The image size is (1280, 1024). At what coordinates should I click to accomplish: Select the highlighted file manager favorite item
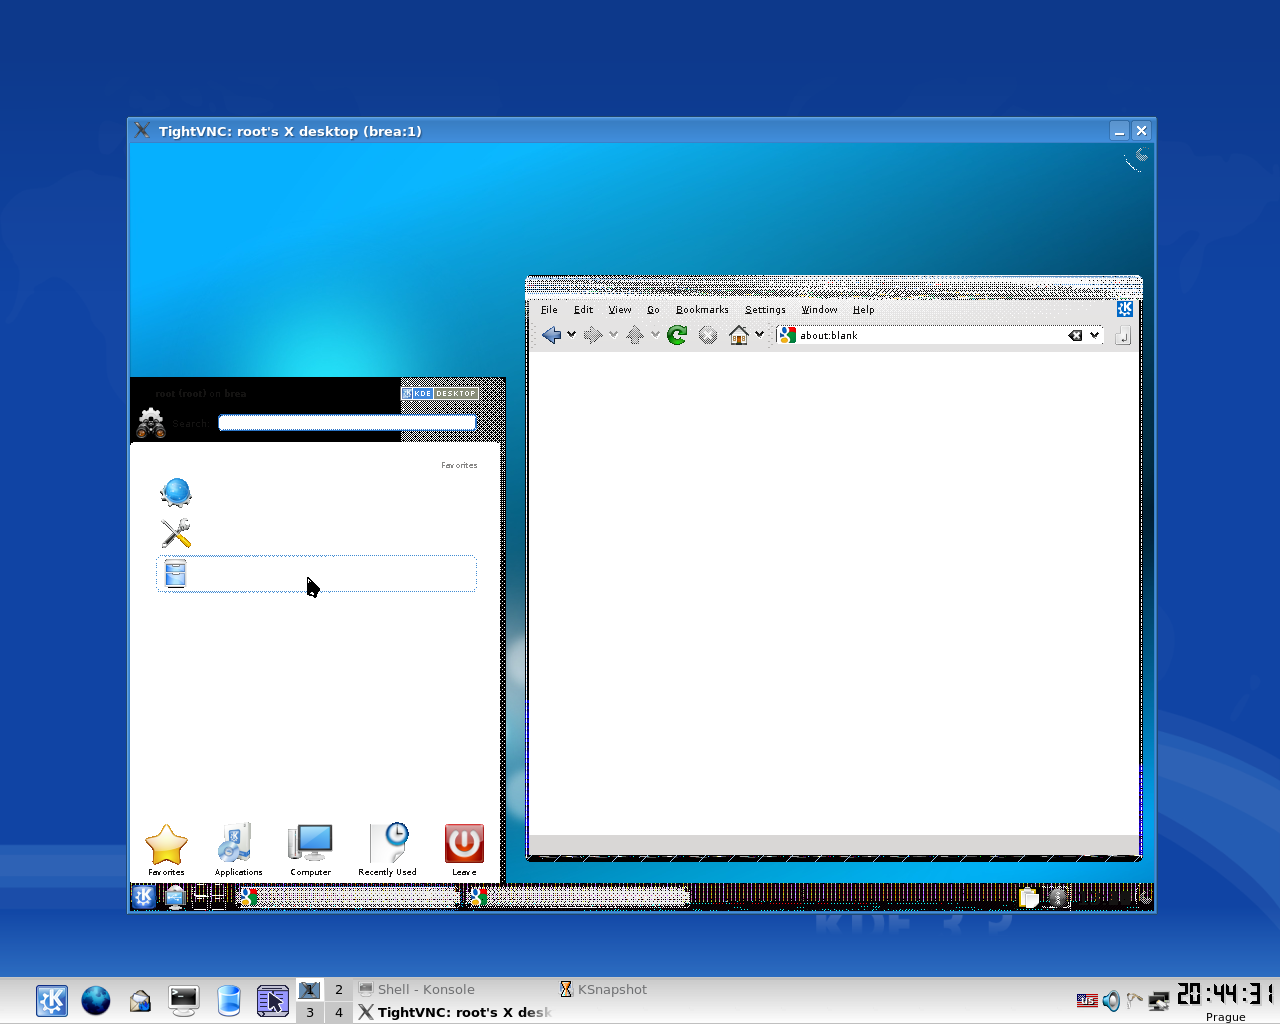[x=316, y=574]
